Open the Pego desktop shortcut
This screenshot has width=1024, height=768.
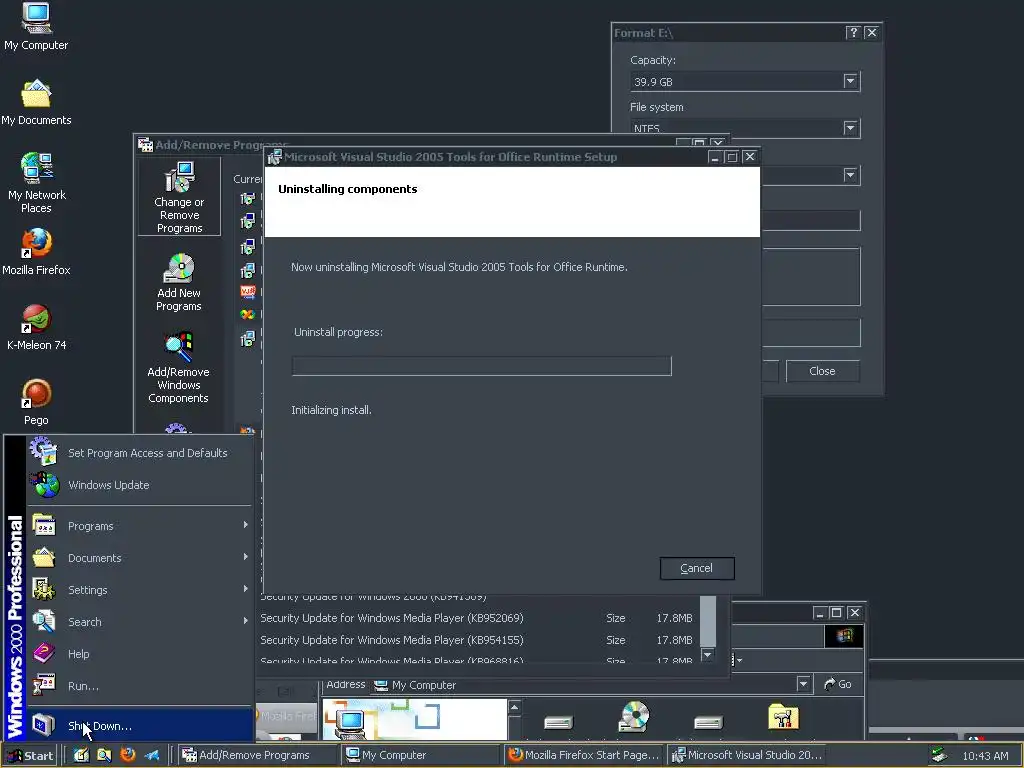(36, 402)
